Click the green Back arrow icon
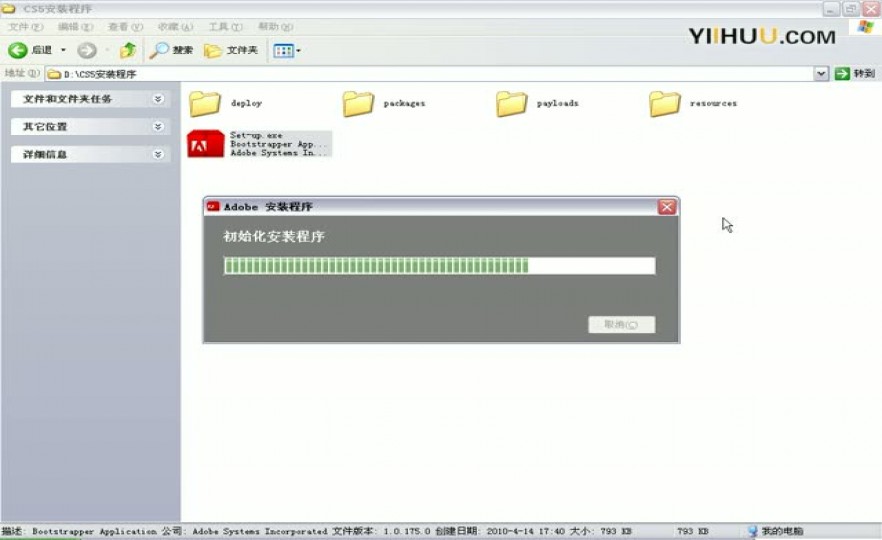Screen dimensions: 882x540 pos(17,51)
